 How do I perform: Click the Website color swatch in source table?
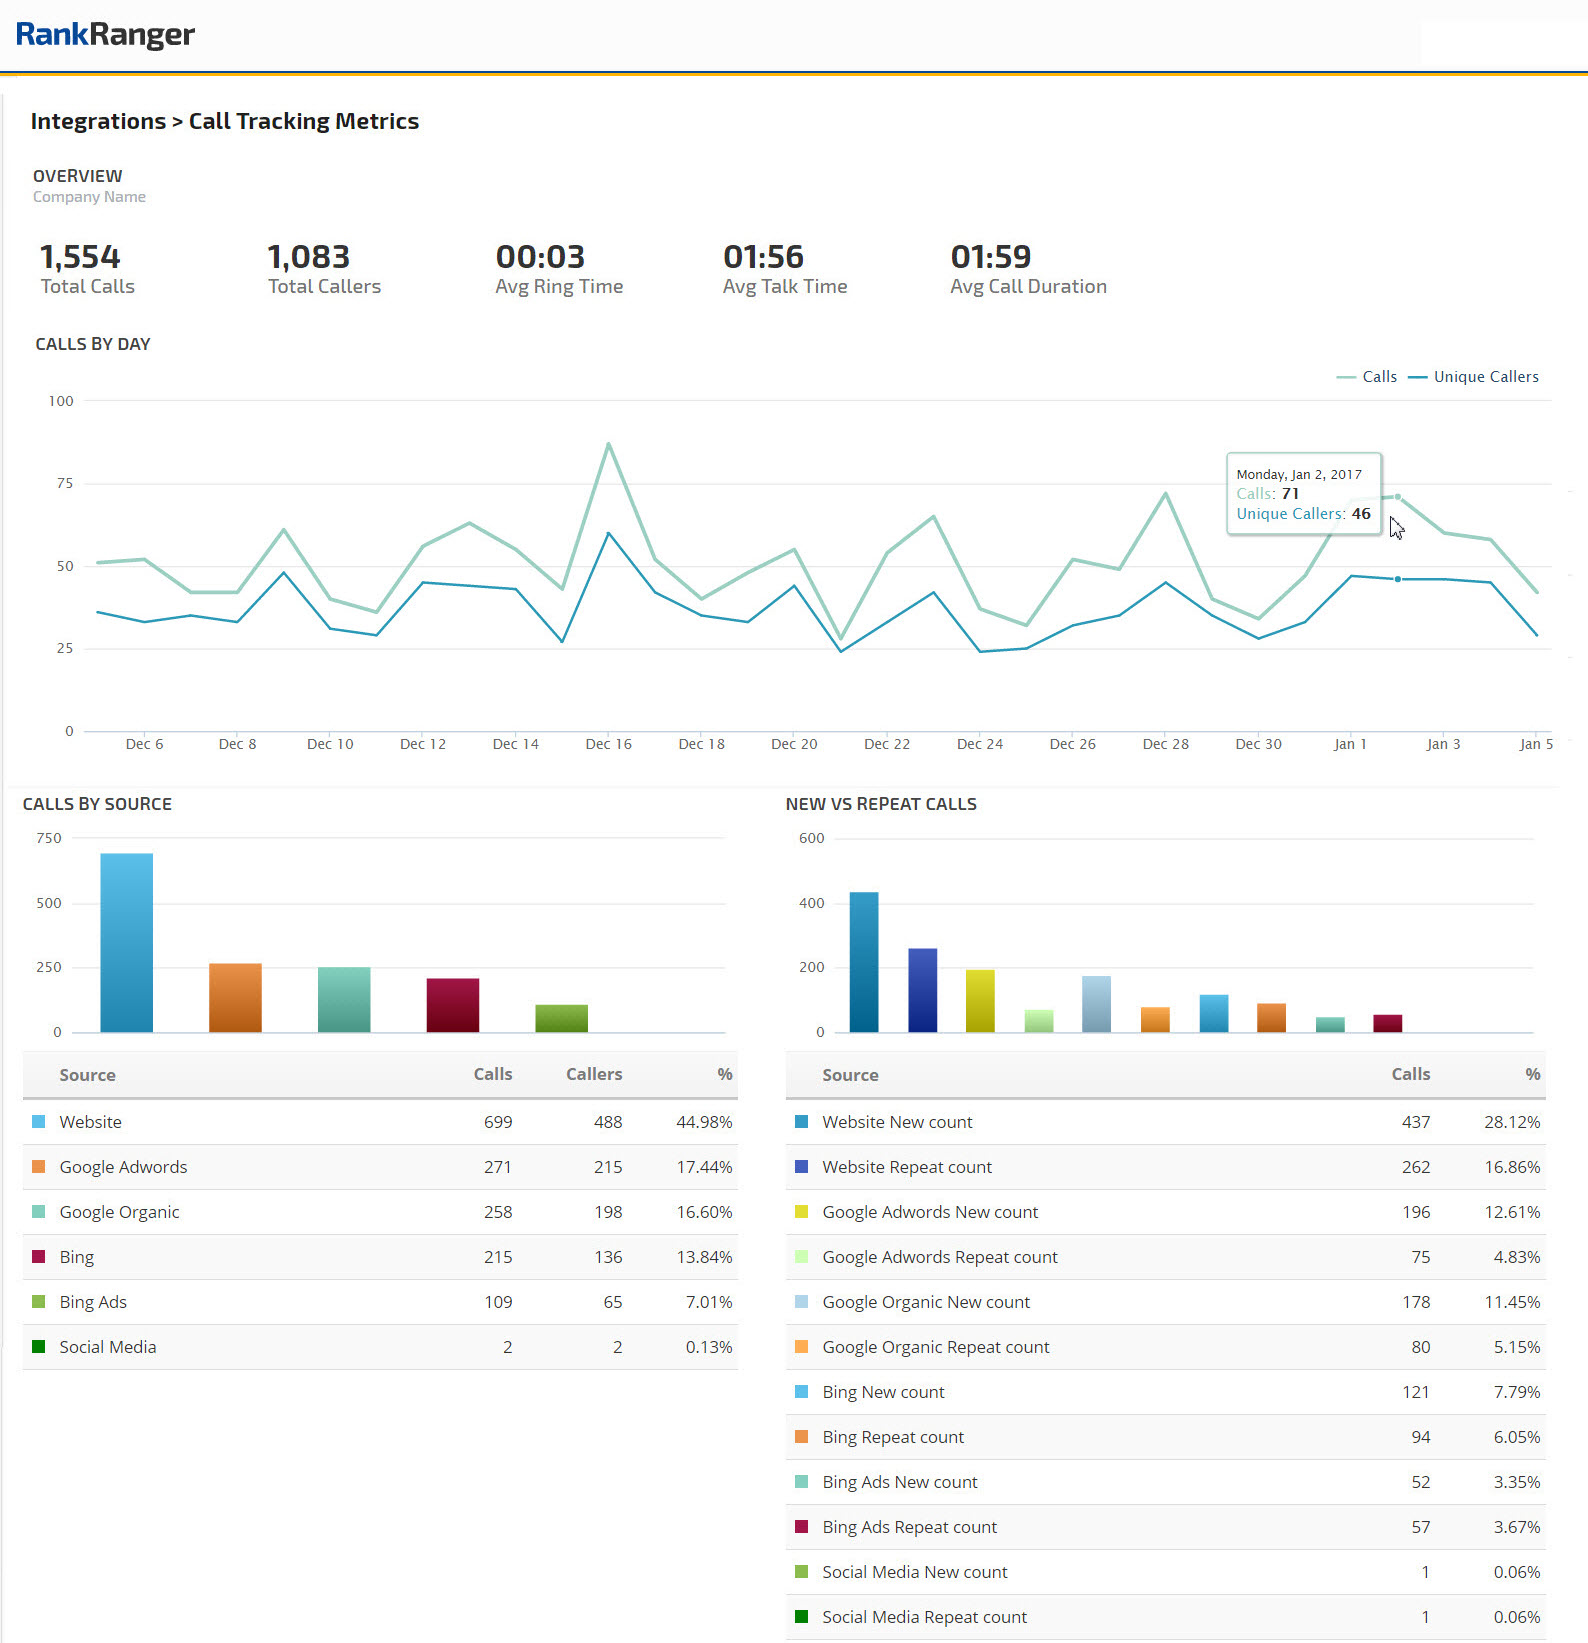pyautogui.click(x=39, y=1122)
